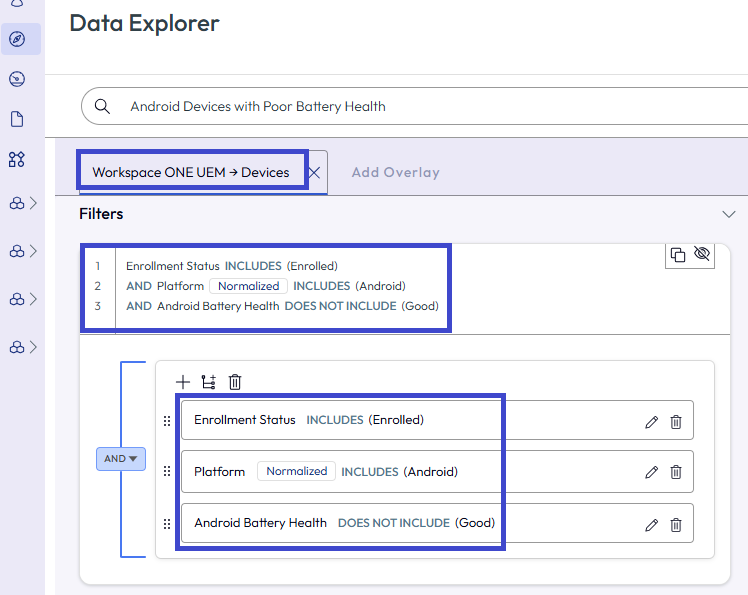Image resolution: width=748 pixels, height=595 pixels.
Task: Delete the Platform rule
Action: coord(676,472)
